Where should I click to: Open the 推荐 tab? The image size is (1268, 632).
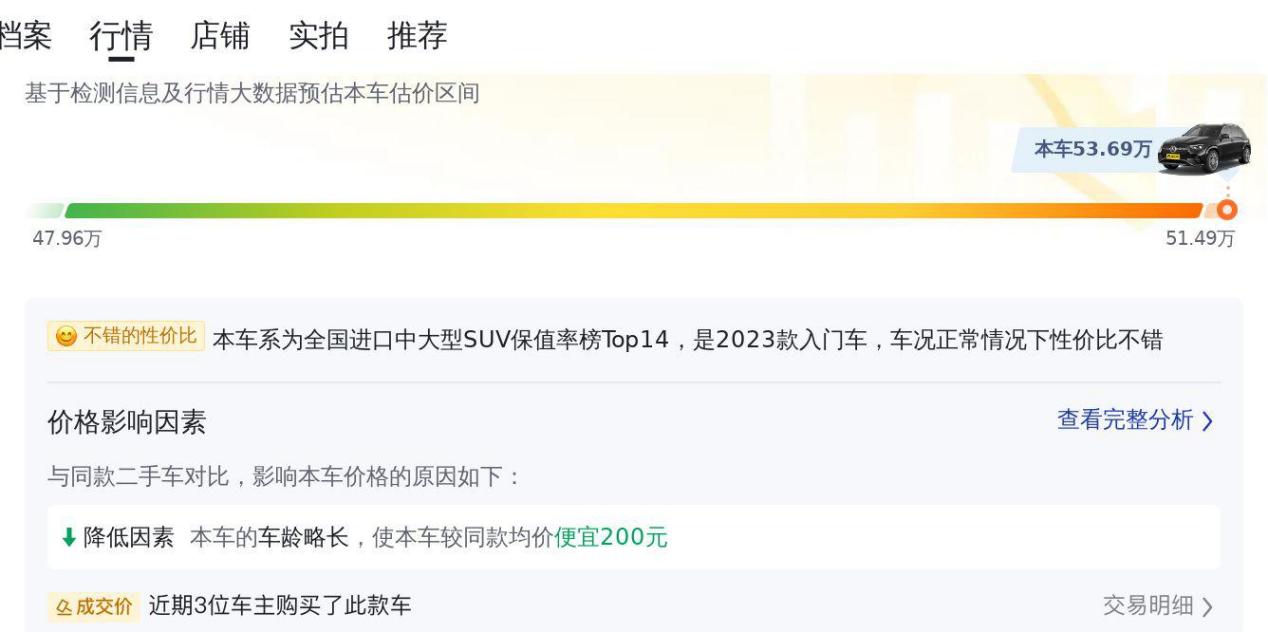pos(418,36)
